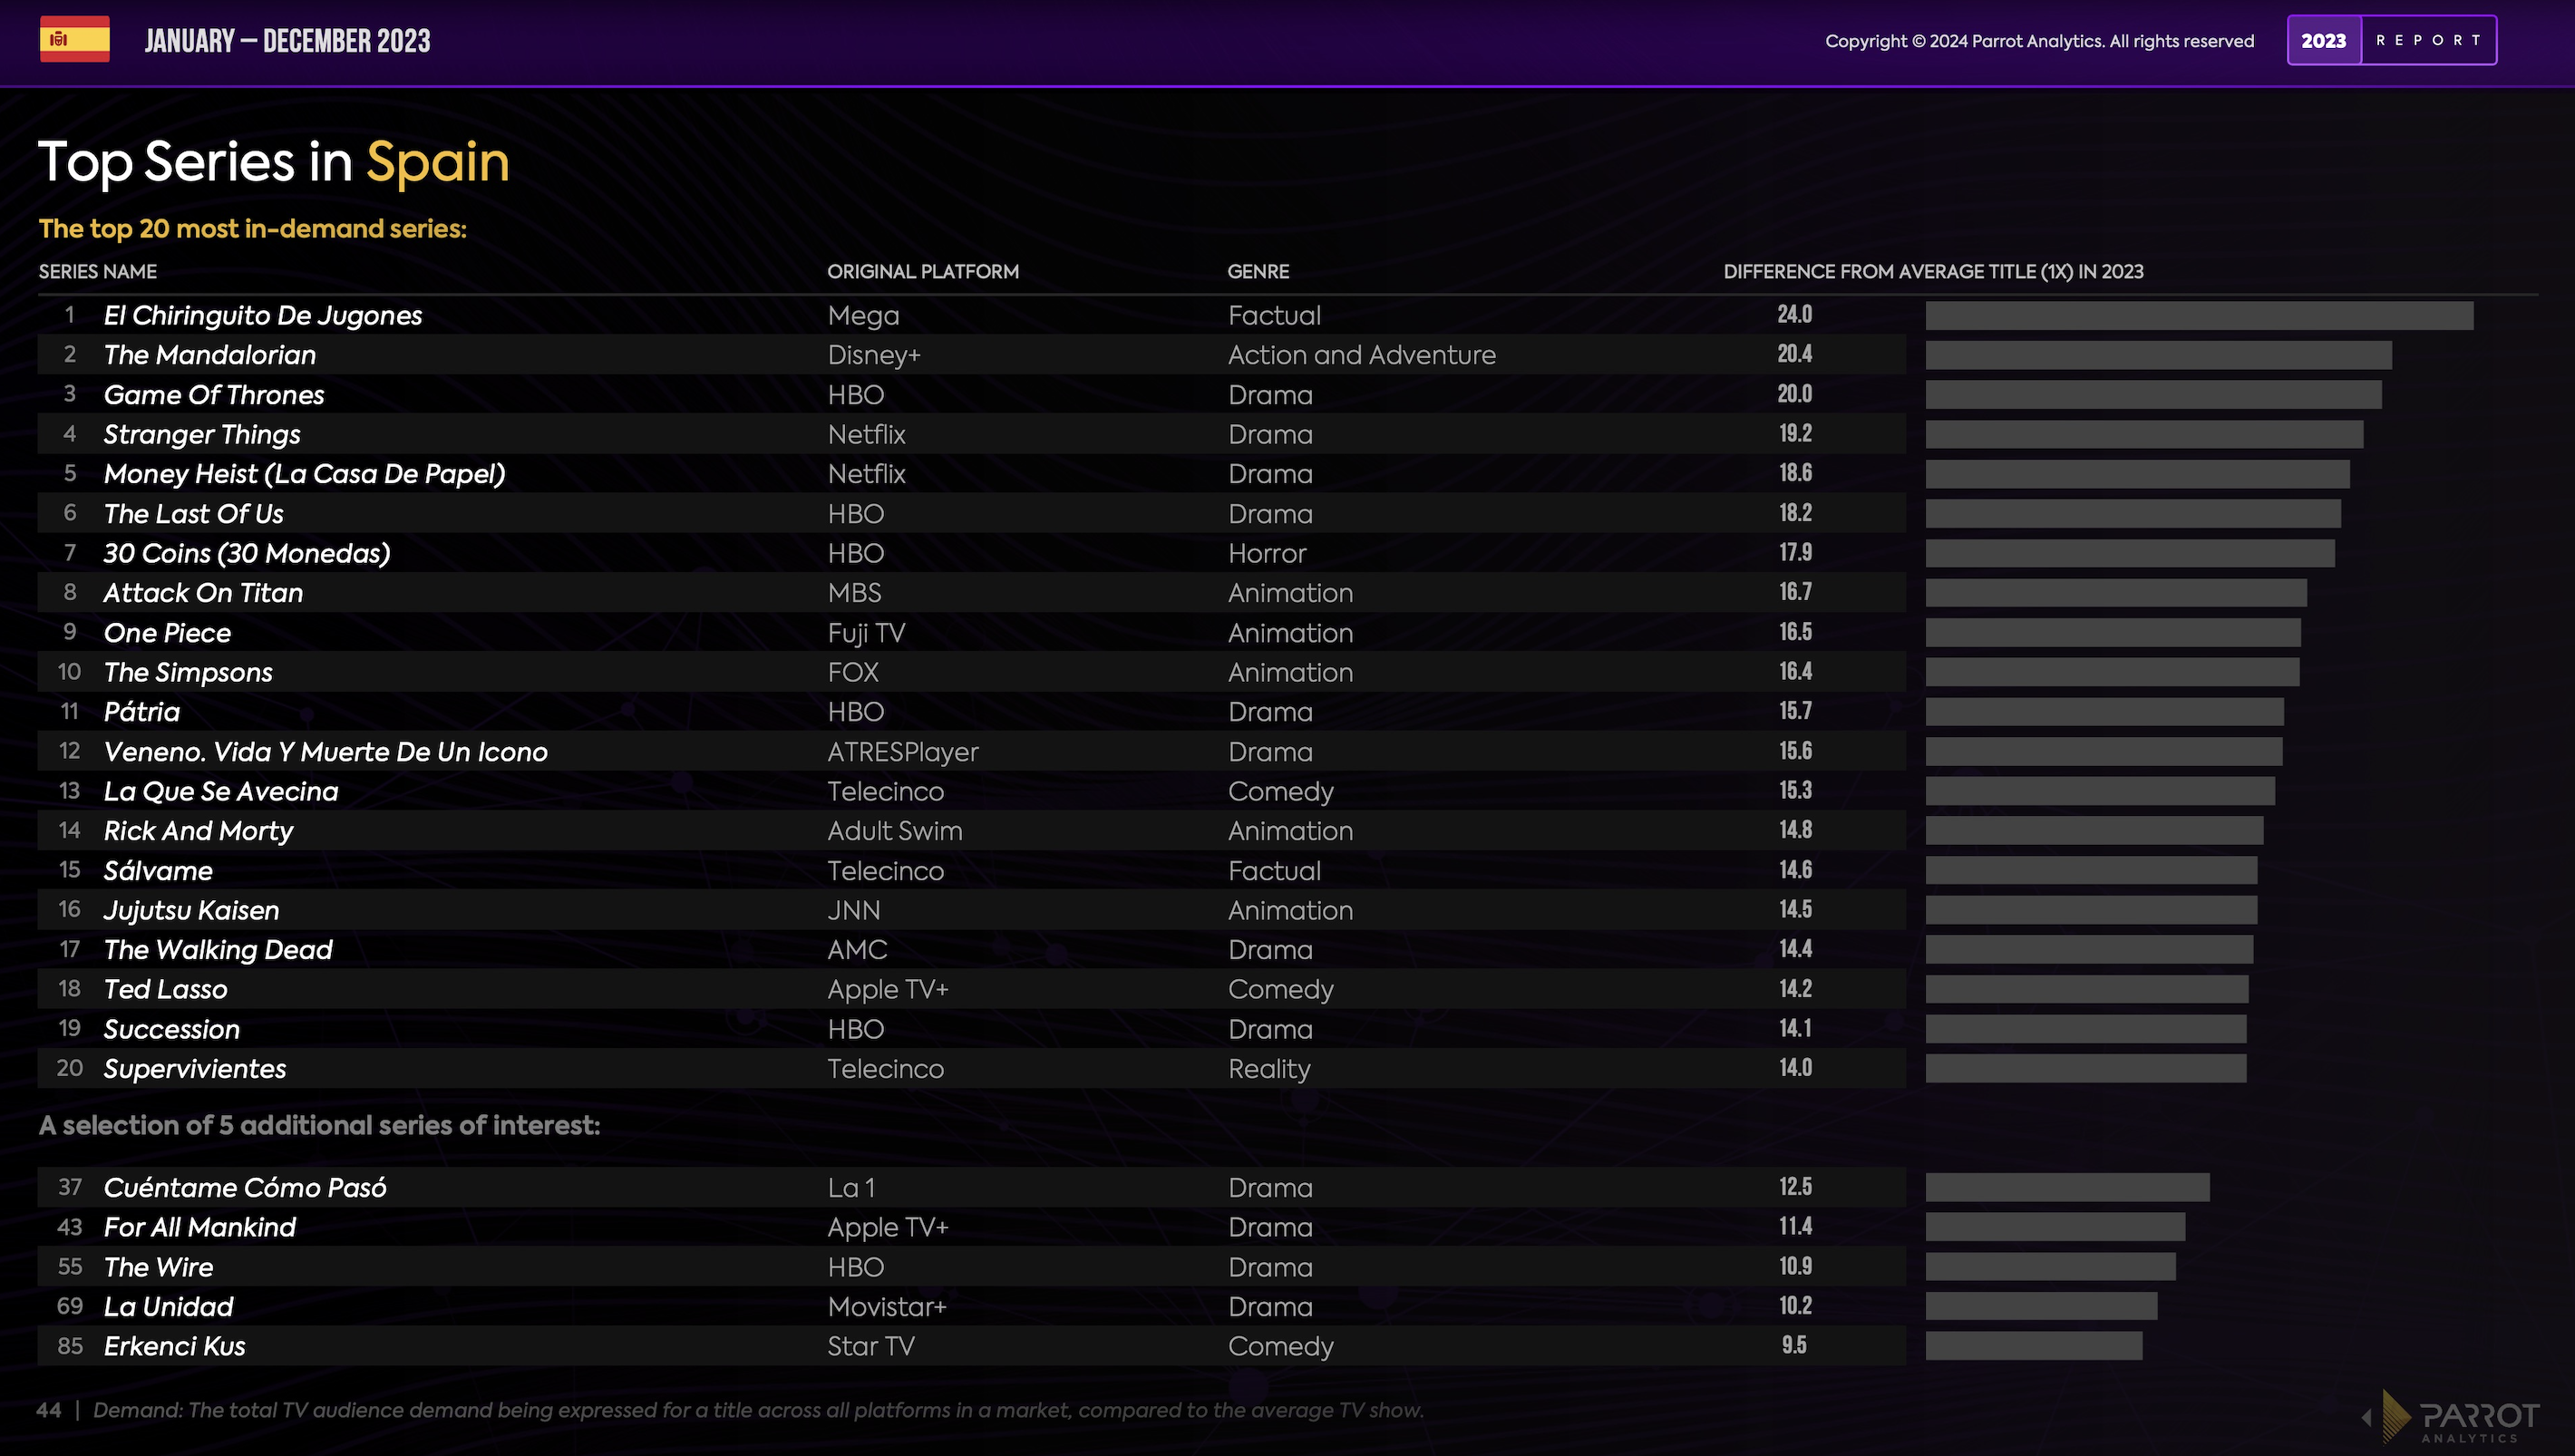This screenshot has width=2575, height=1456.
Task: Click the demand bar for Supervivientes
Action: 2086,1068
